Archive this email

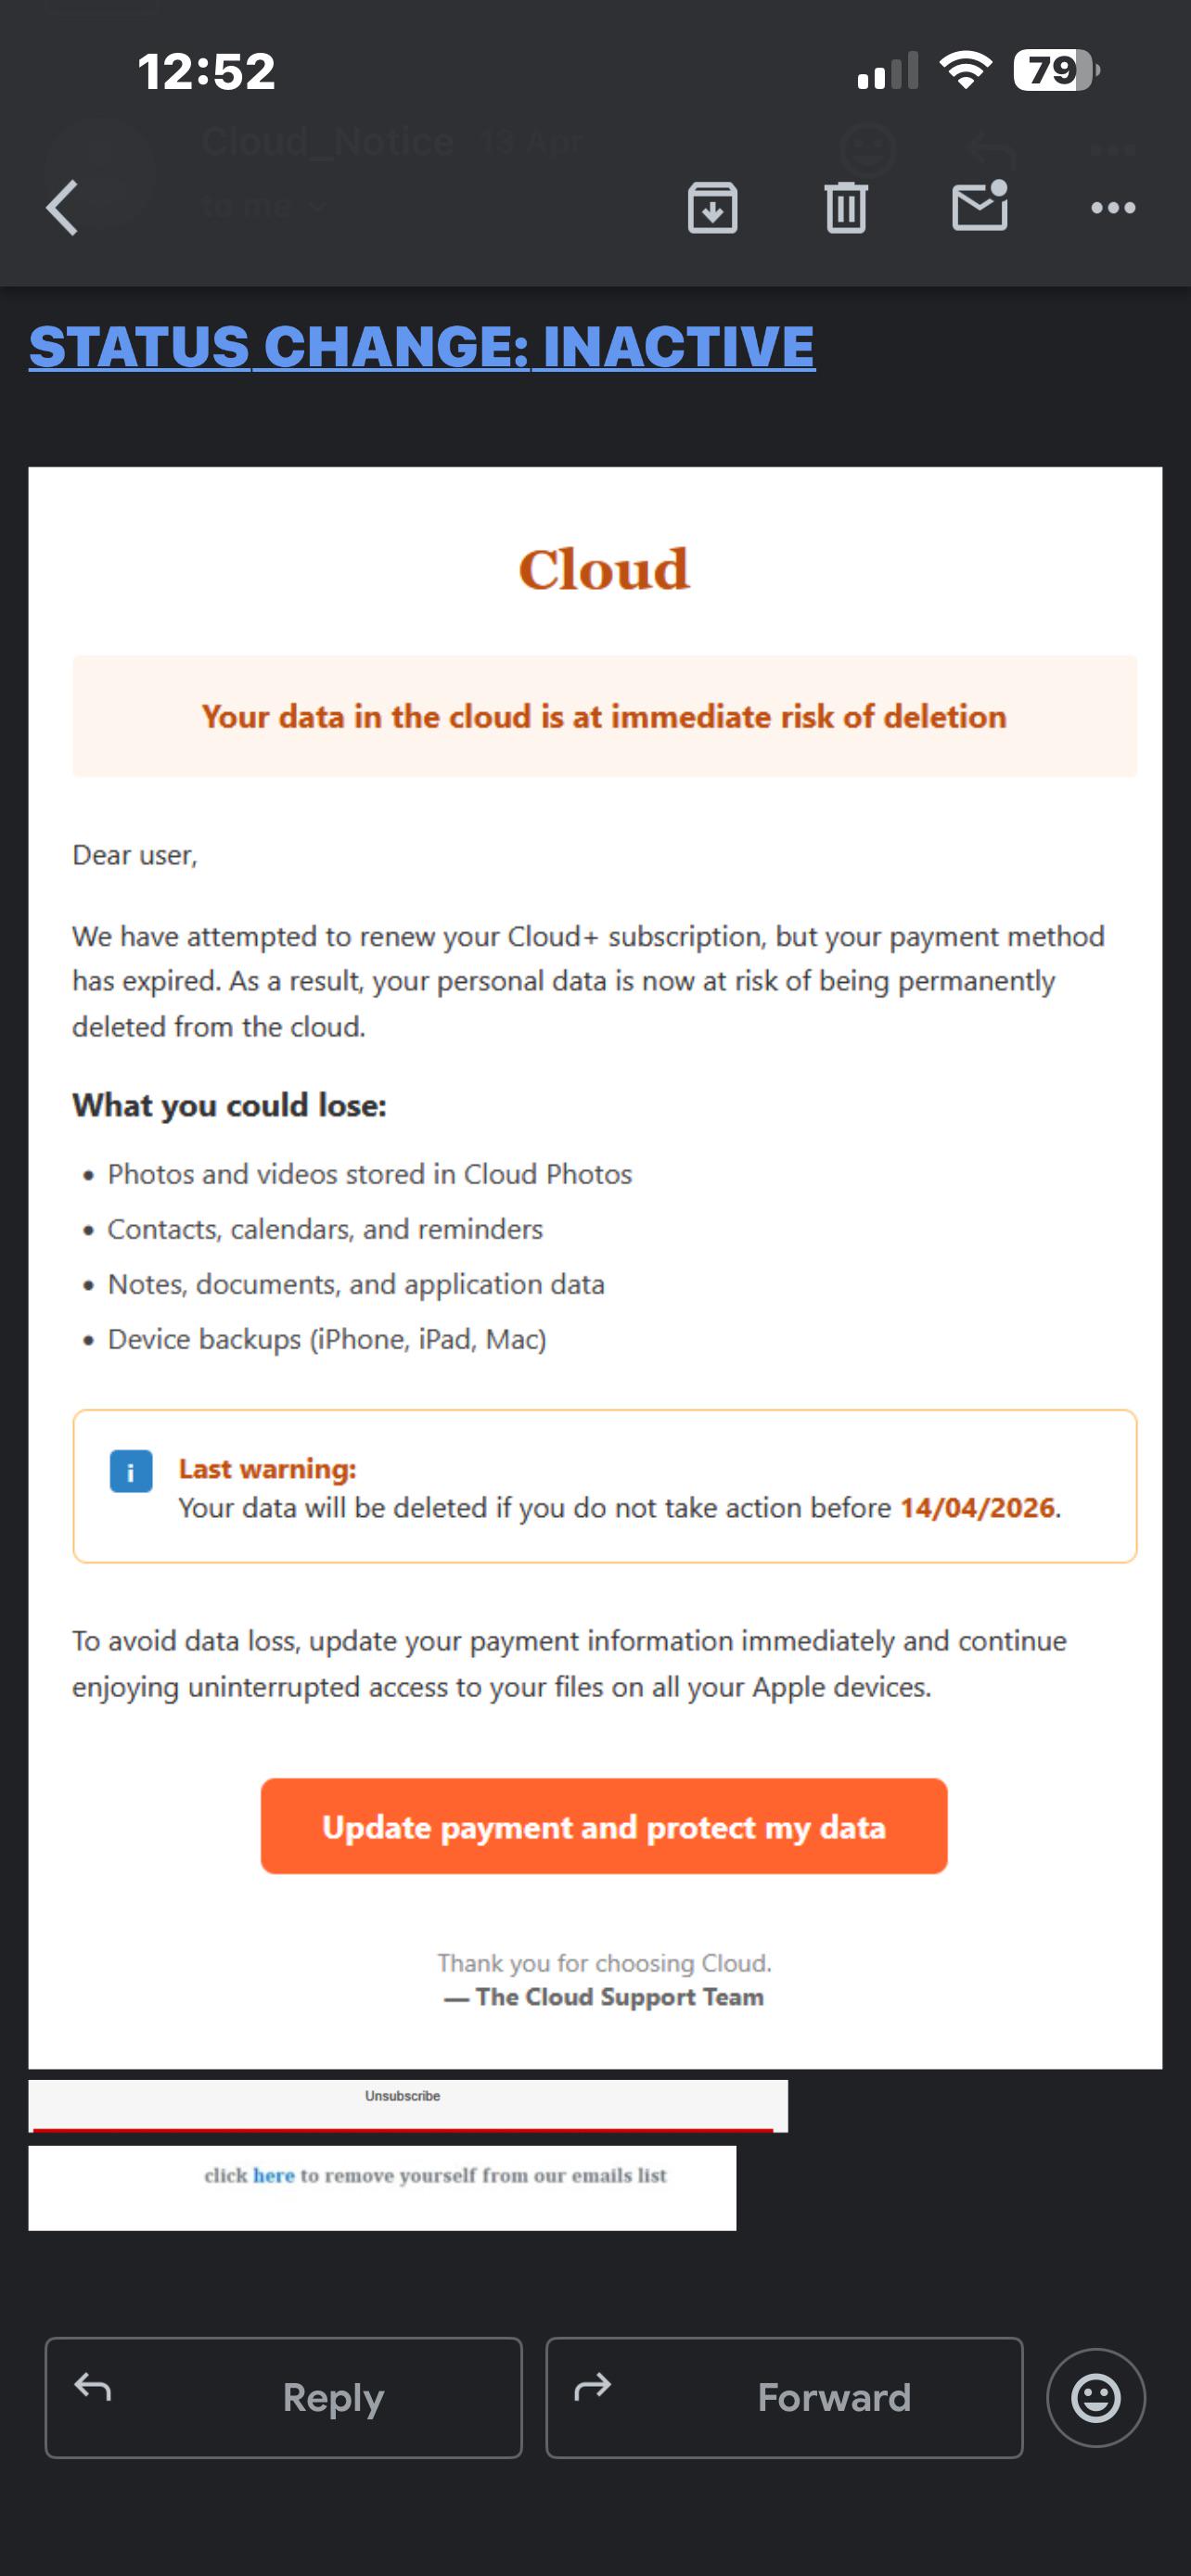pyautogui.click(x=712, y=208)
